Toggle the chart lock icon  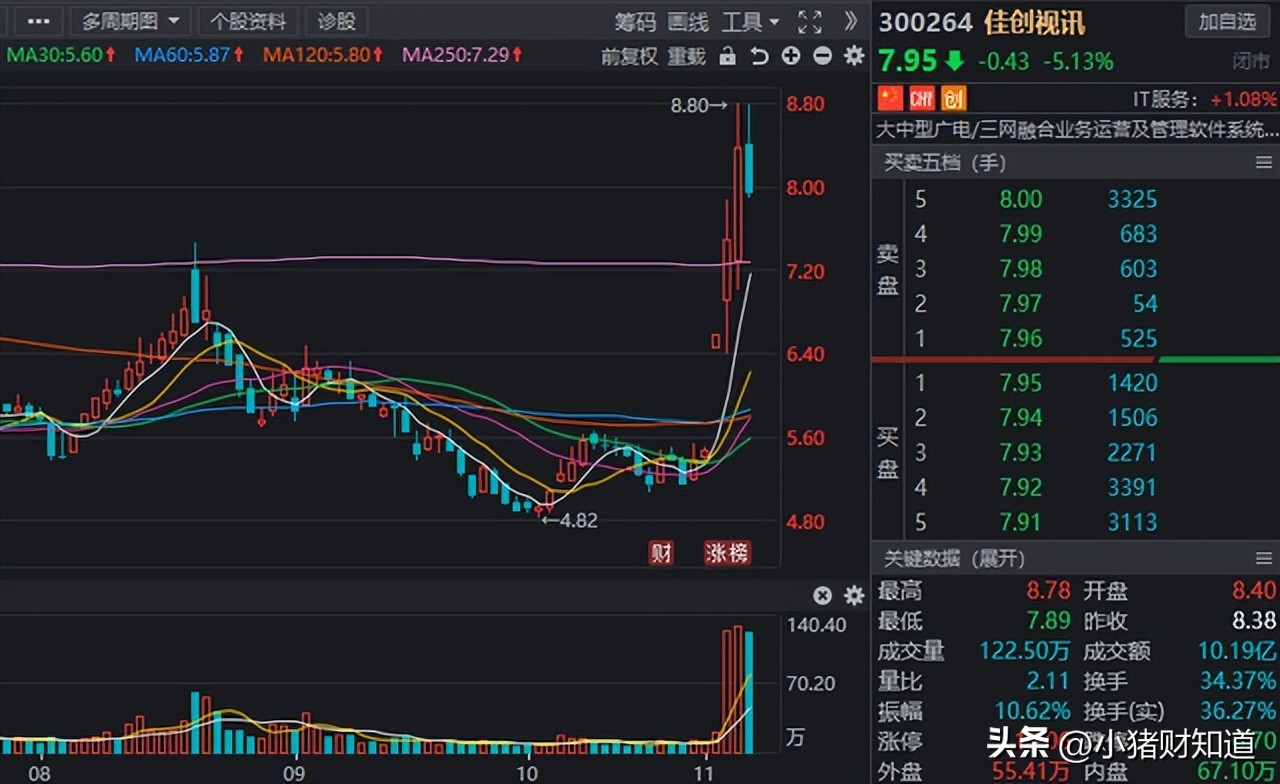pos(727,57)
